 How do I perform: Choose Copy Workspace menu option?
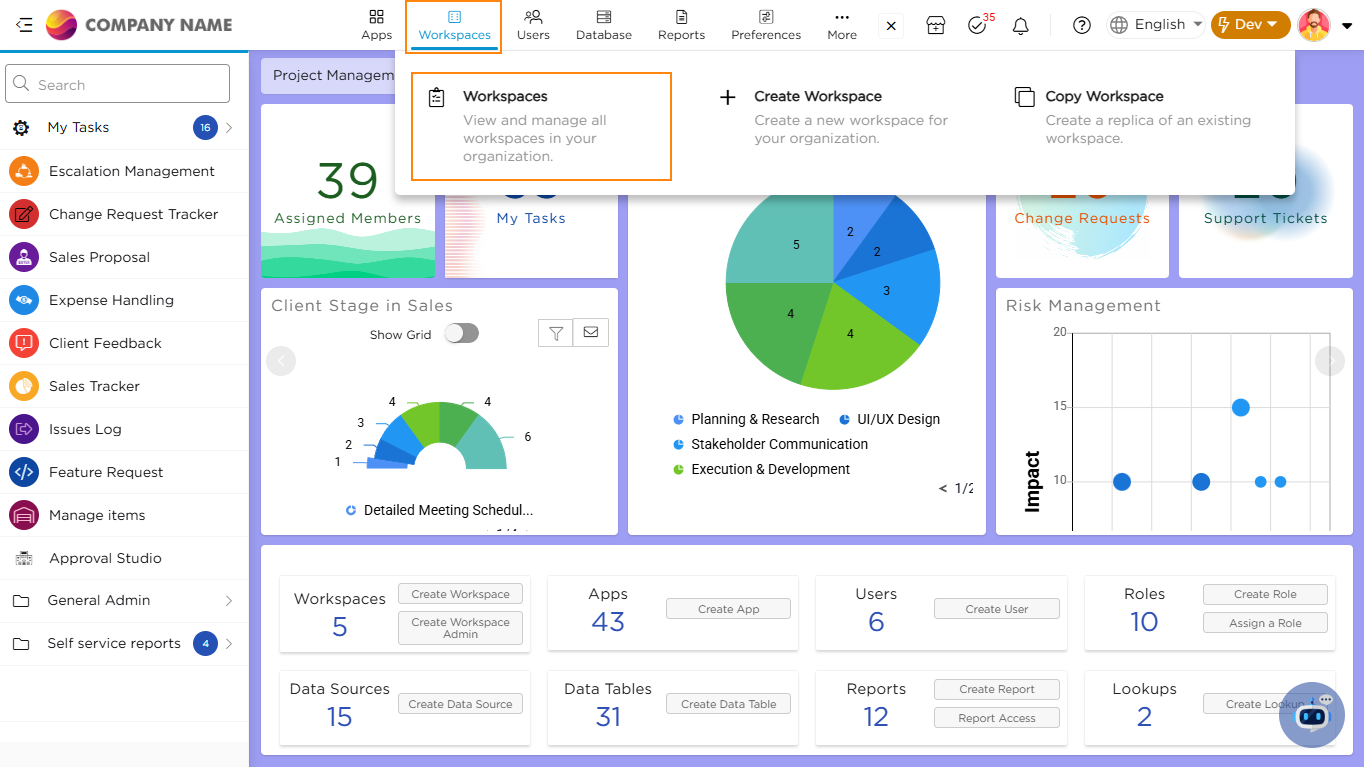click(x=1104, y=97)
